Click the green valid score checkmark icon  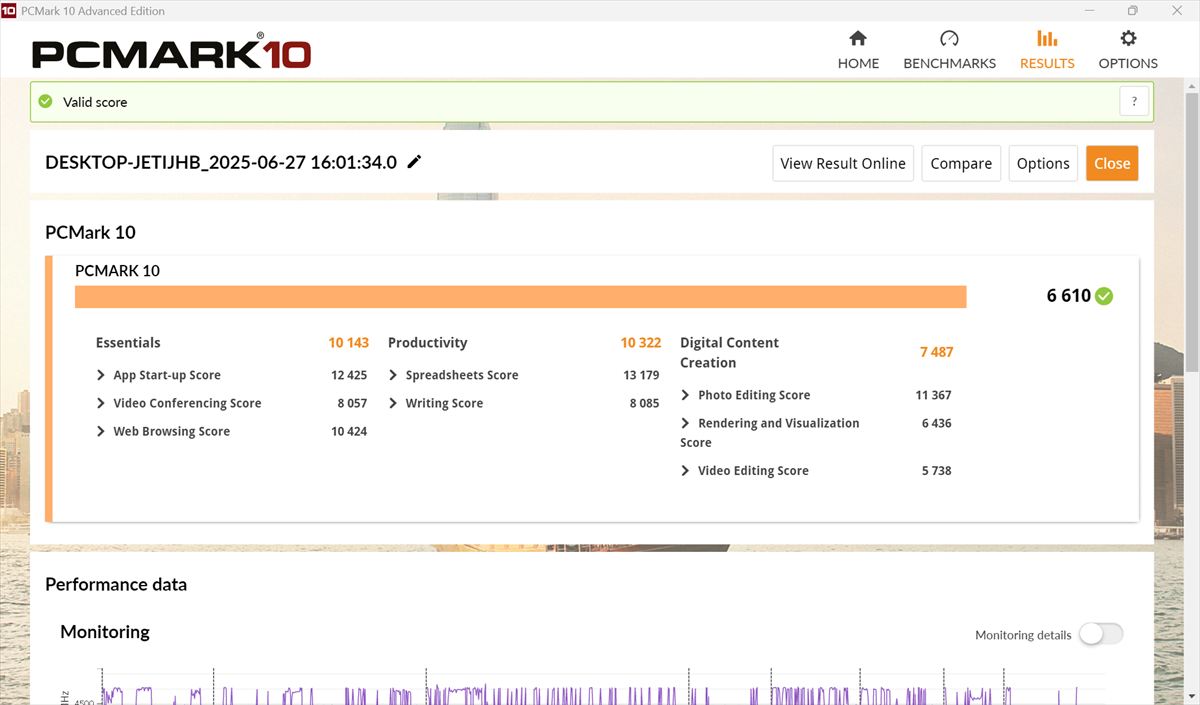(x=45, y=101)
